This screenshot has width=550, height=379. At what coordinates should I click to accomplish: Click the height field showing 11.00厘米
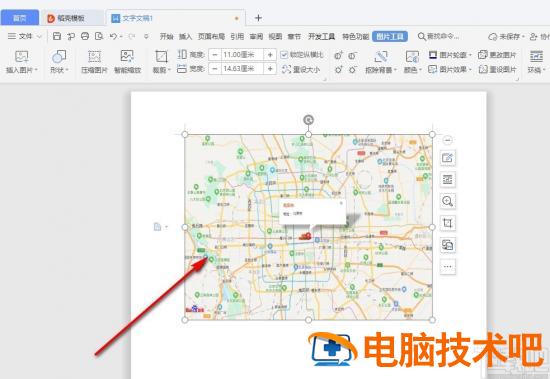(x=242, y=55)
